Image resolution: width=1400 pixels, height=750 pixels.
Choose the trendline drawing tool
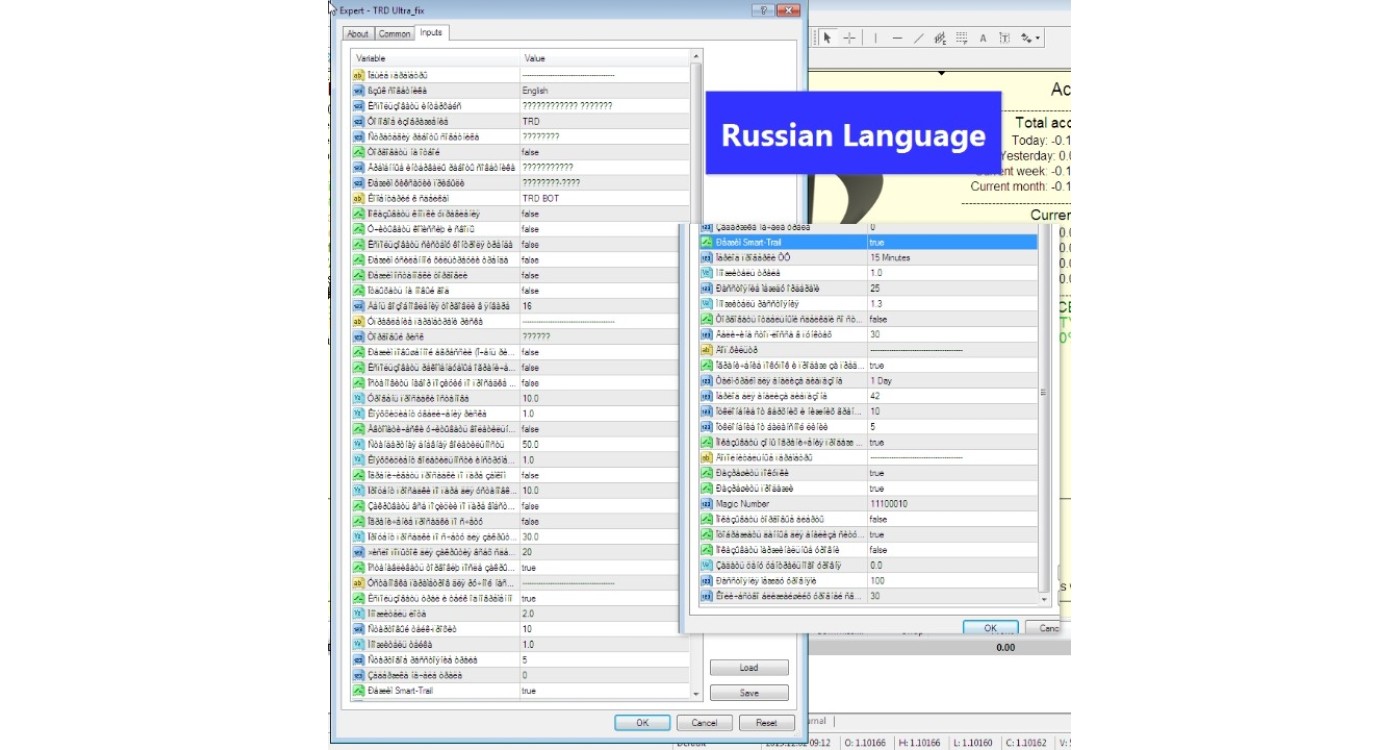tap(918, 38)
